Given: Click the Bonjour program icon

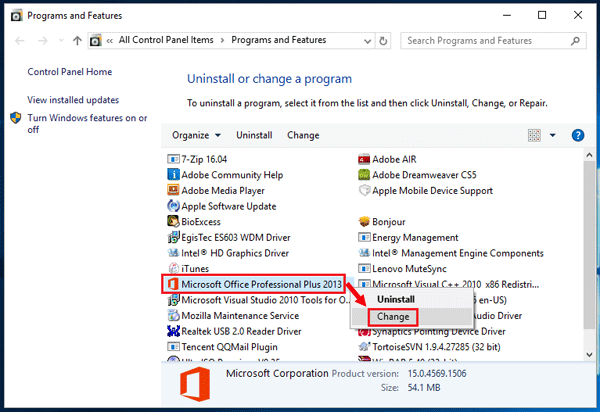Looking at the screenshot, I should point(364,221).
